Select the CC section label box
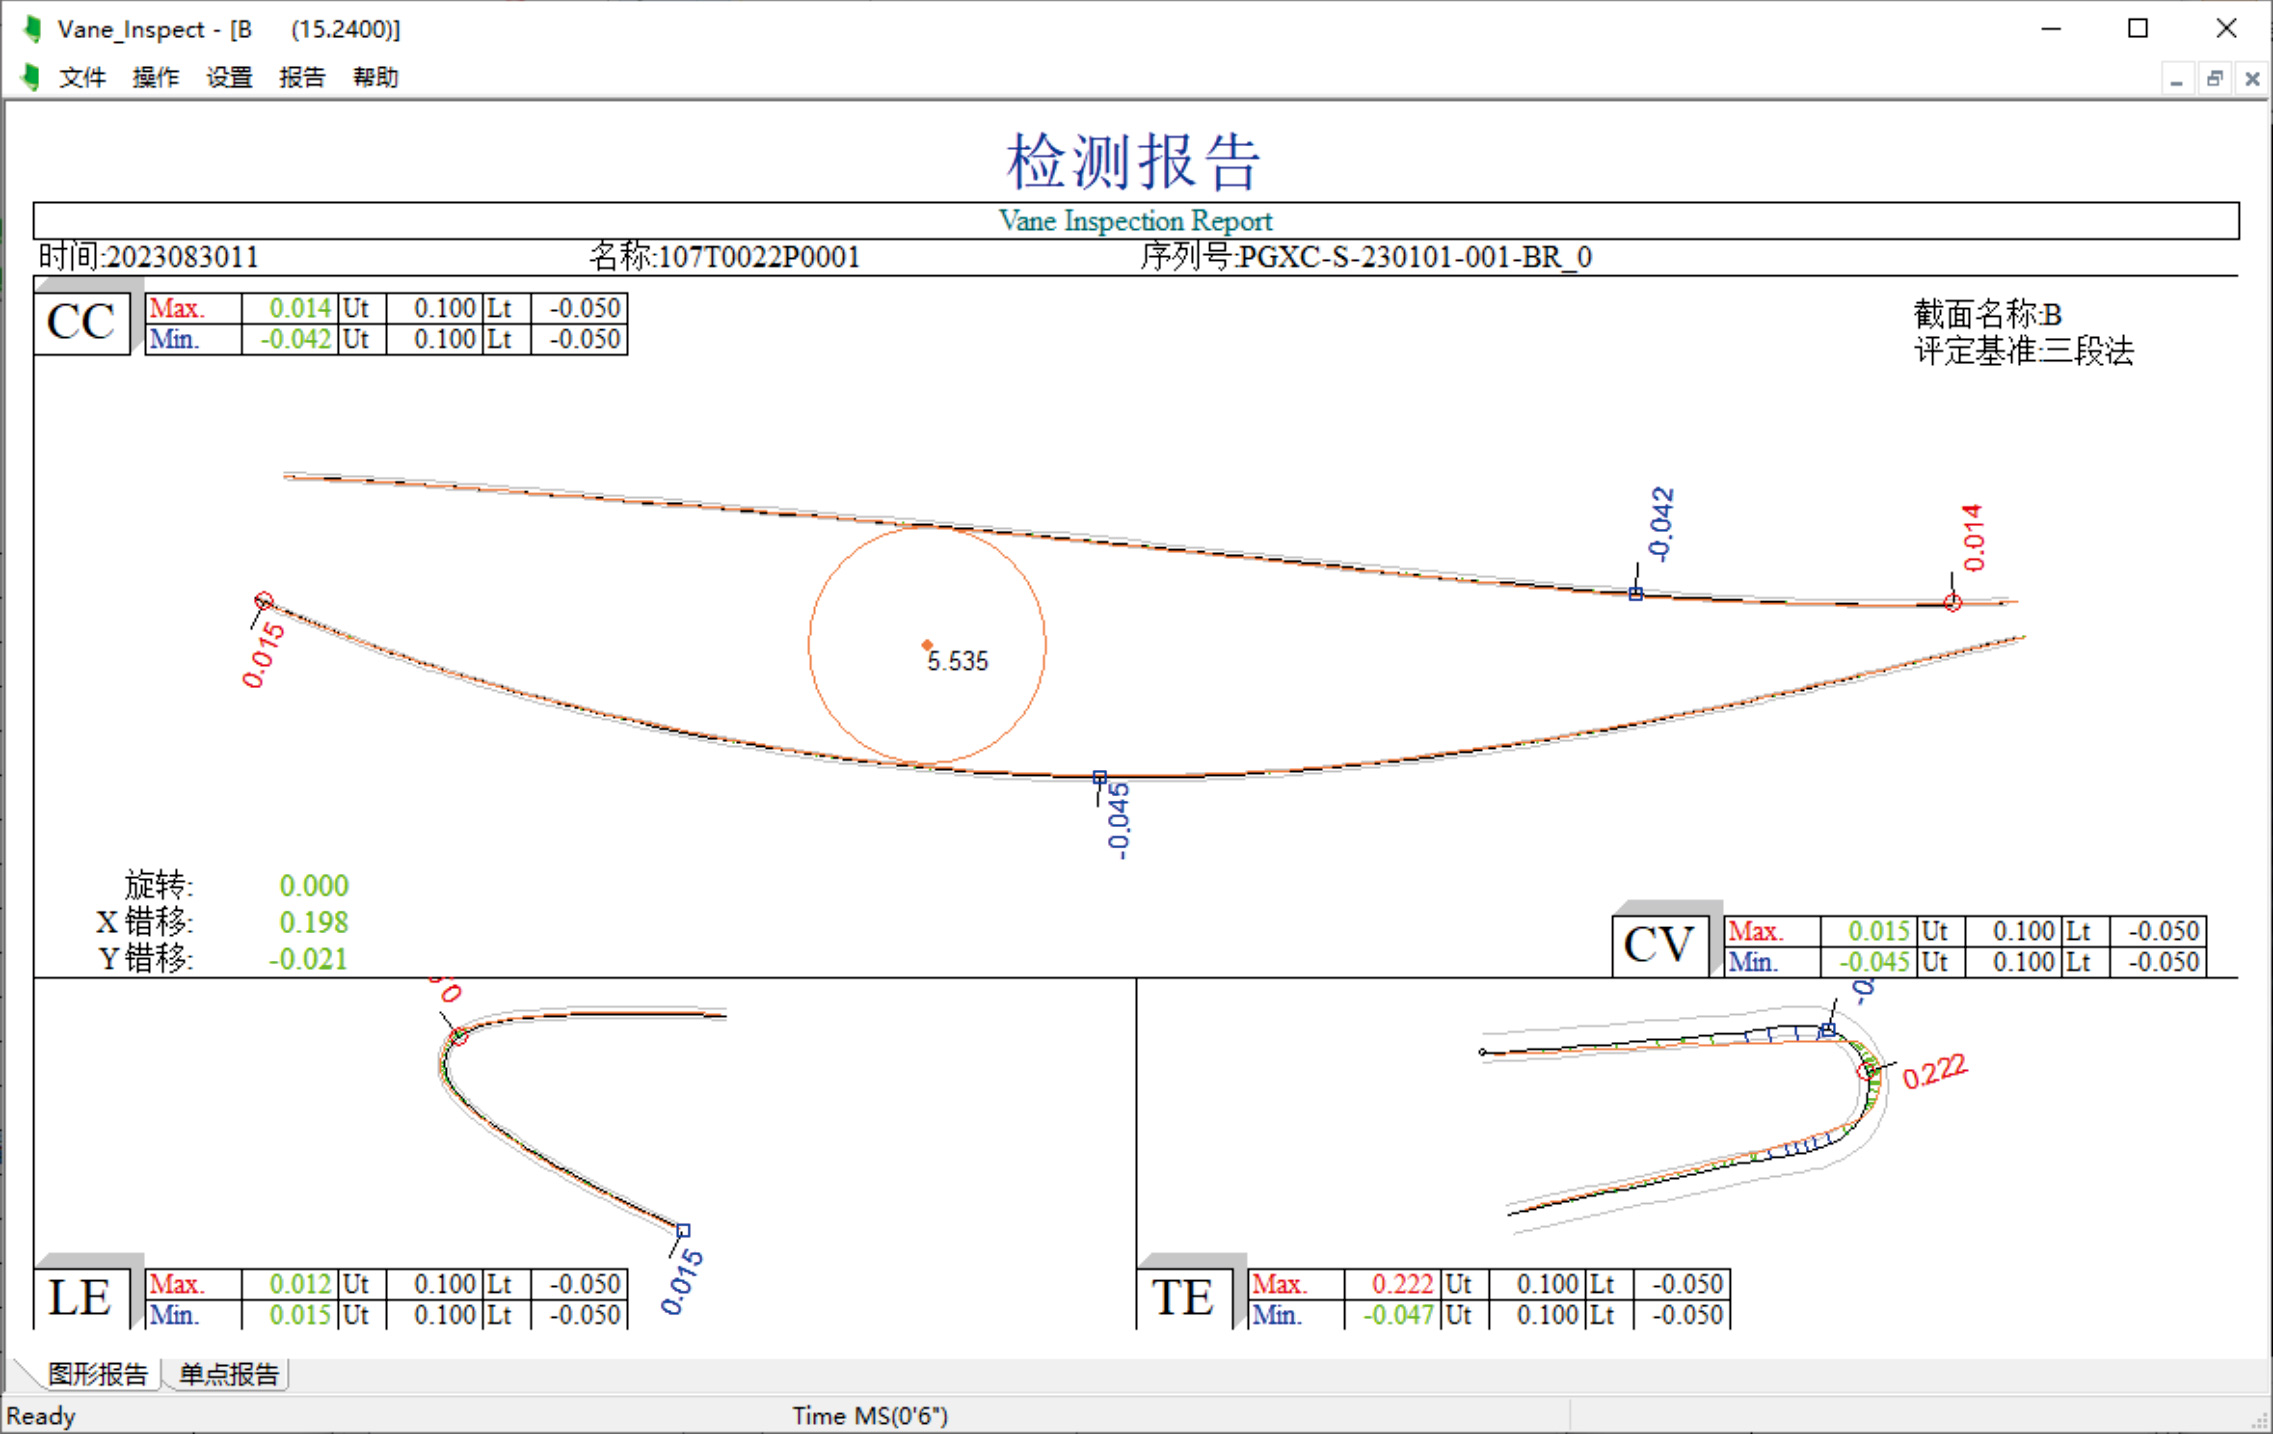This screenshot has width=2273, height=1434. point(81,323)
